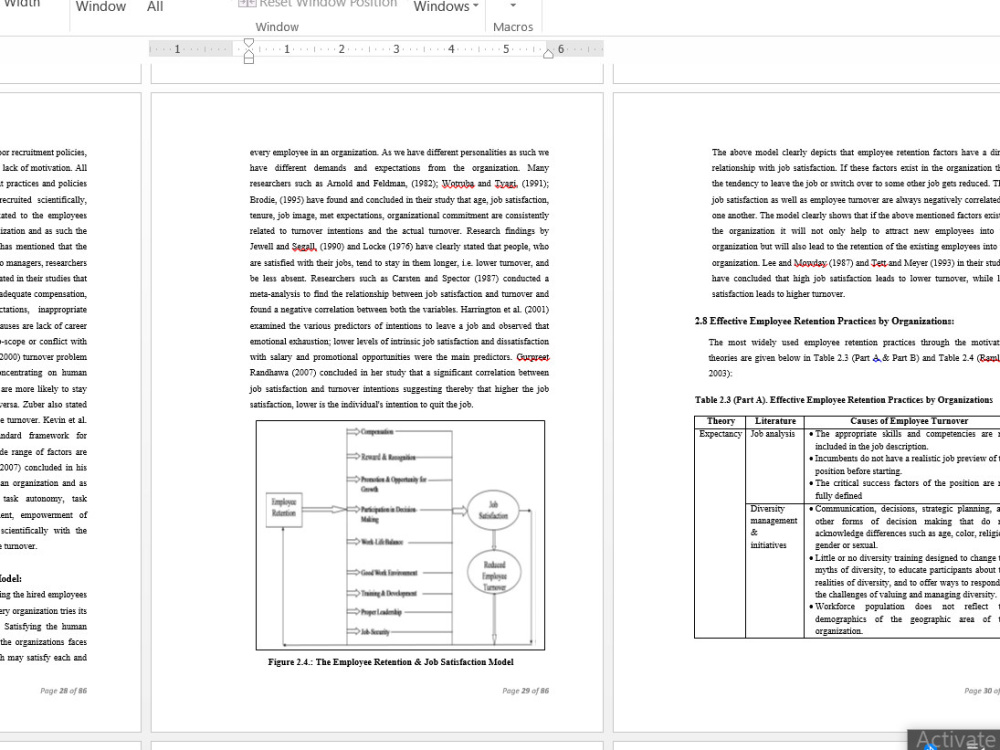This screenshot has width=1000, height=750.
Task: Click the underlined name 'Gurpreet'
Action: point(533,357)
